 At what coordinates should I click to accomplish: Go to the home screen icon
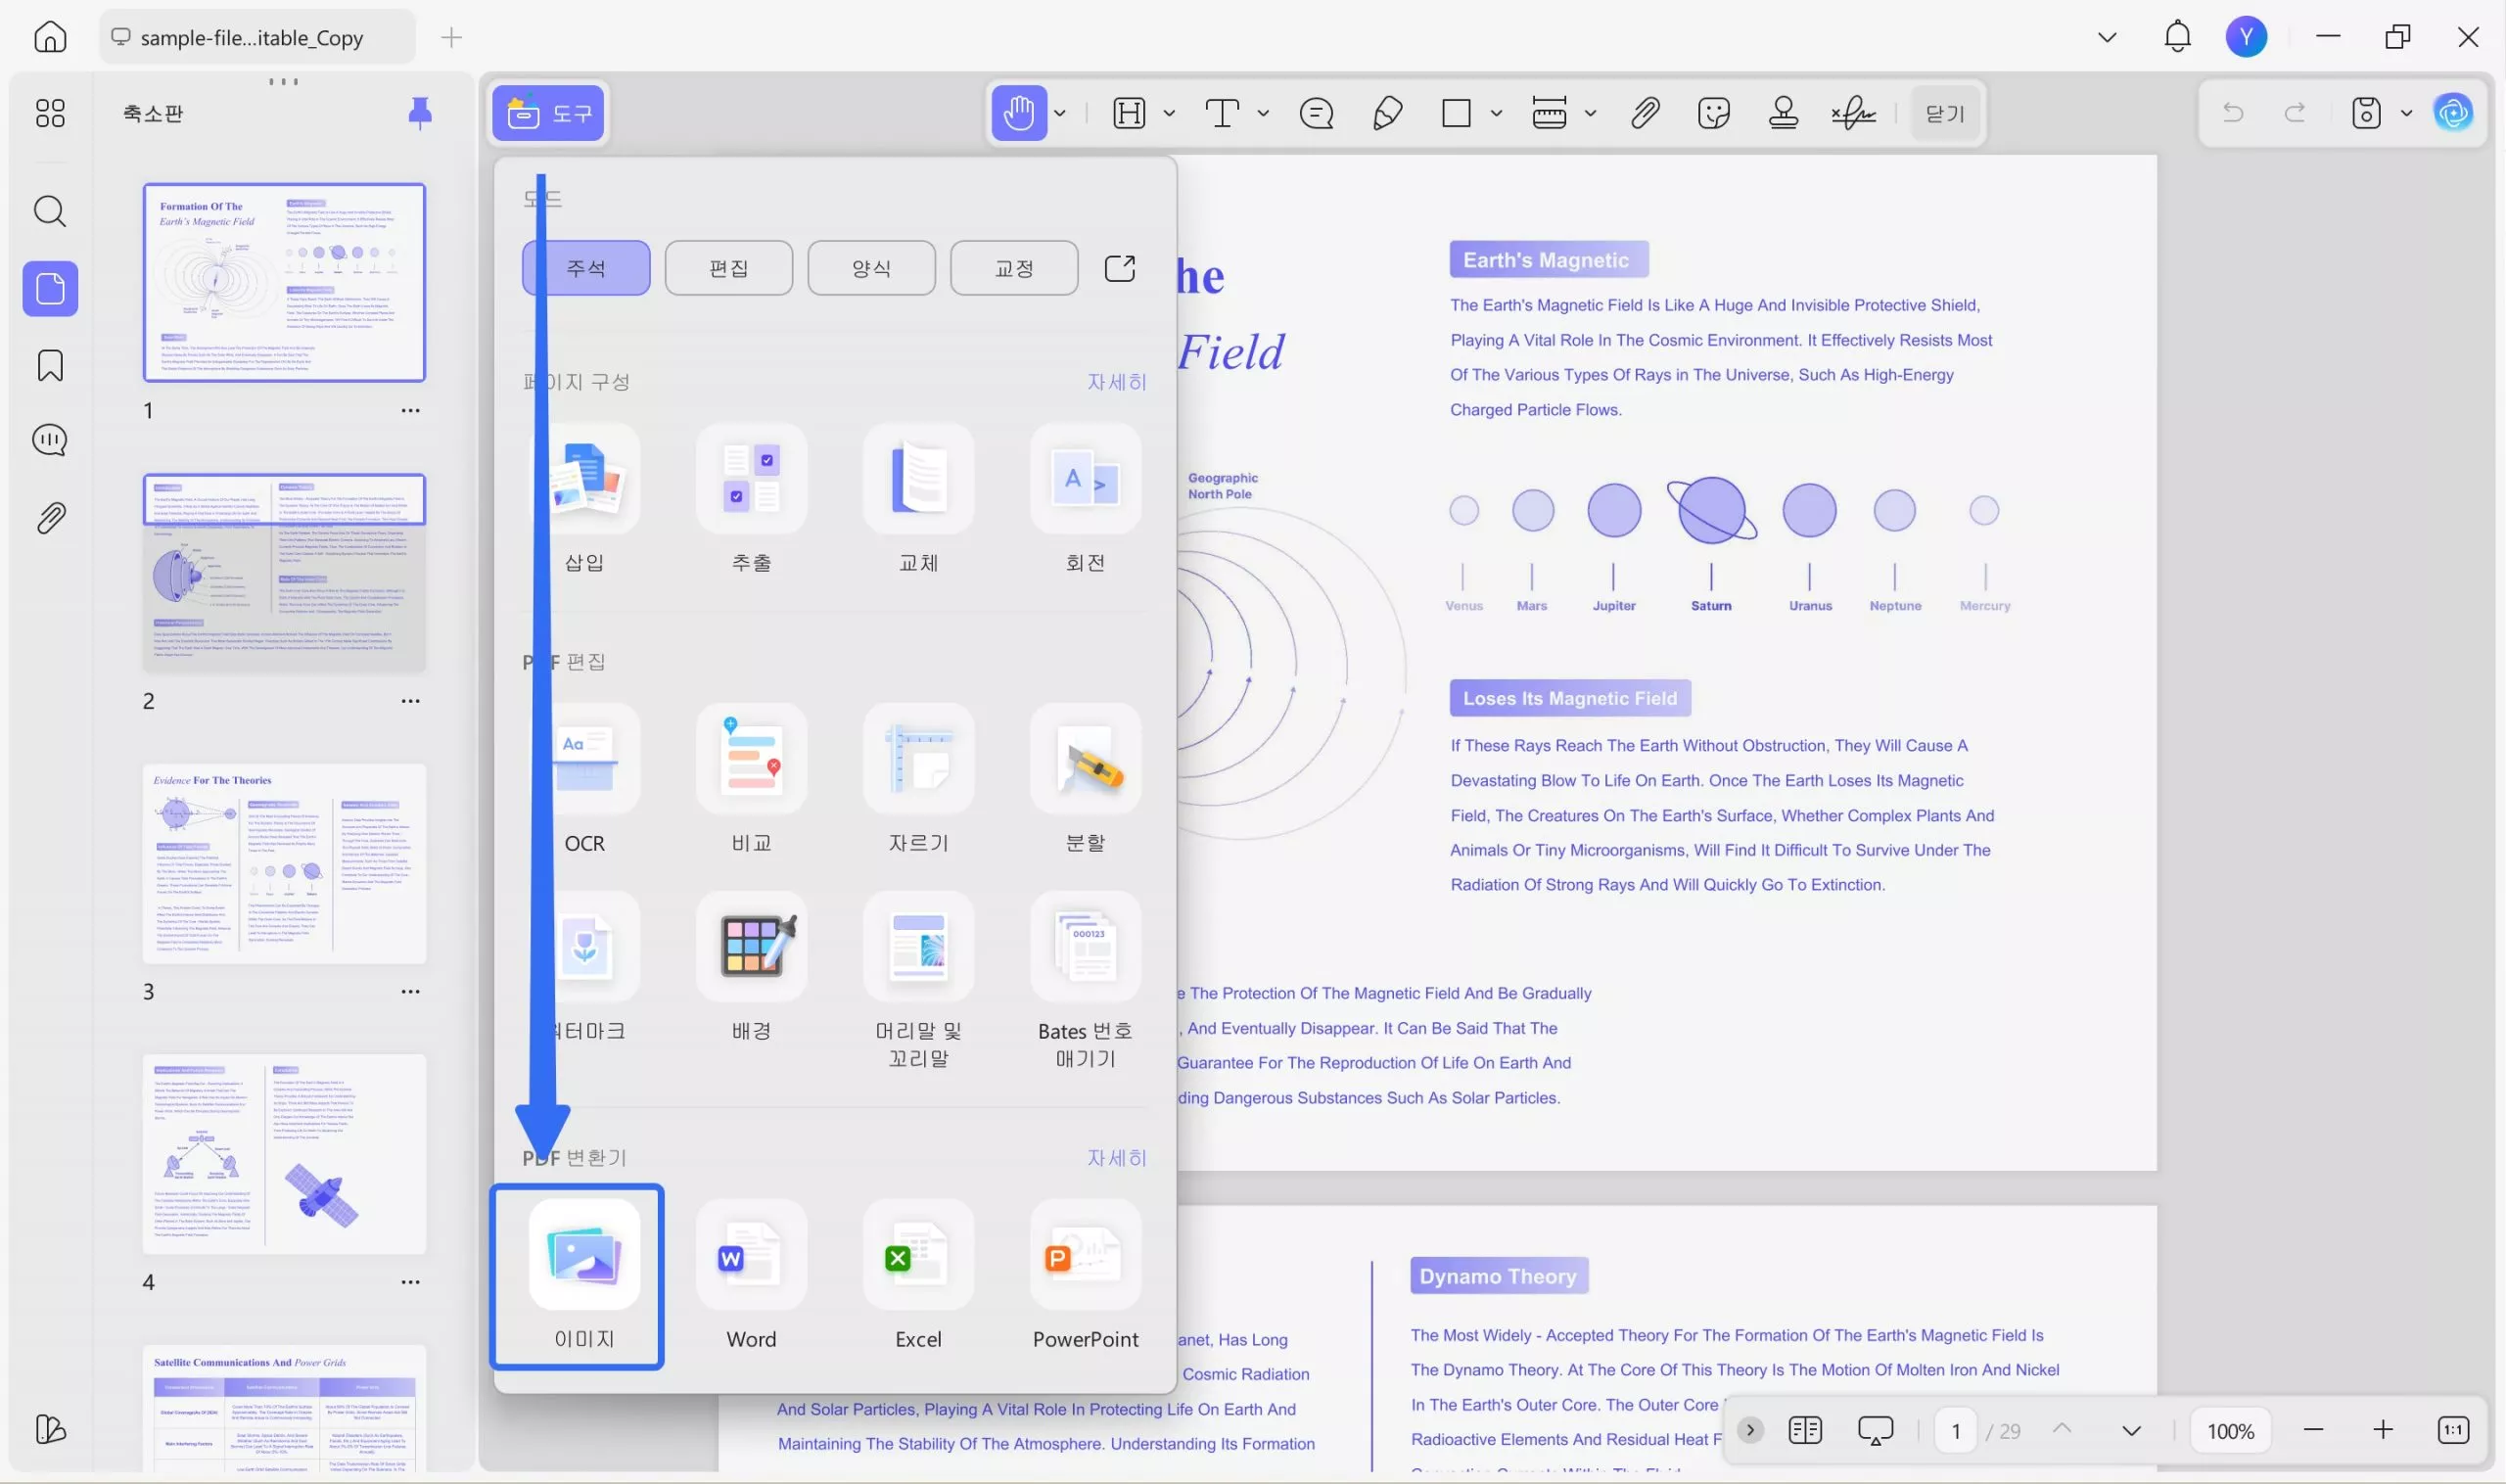pyautogui.click(x=50, y=37)
